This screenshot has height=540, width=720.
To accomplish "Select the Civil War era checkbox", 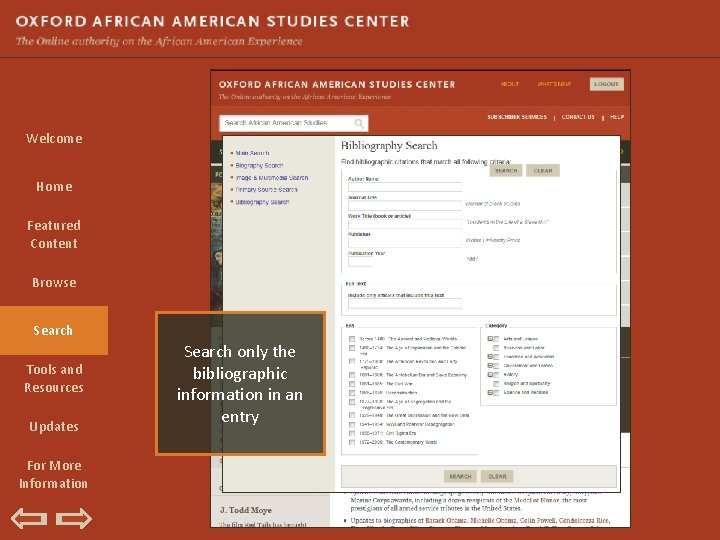I will [x=352, y=384].
